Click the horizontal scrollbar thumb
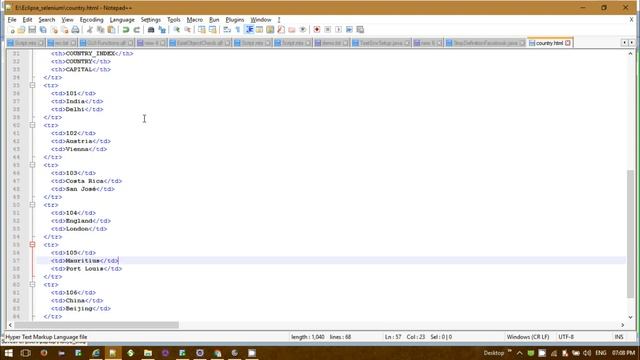Screen dimensions: 640x360 pos(96,325)
